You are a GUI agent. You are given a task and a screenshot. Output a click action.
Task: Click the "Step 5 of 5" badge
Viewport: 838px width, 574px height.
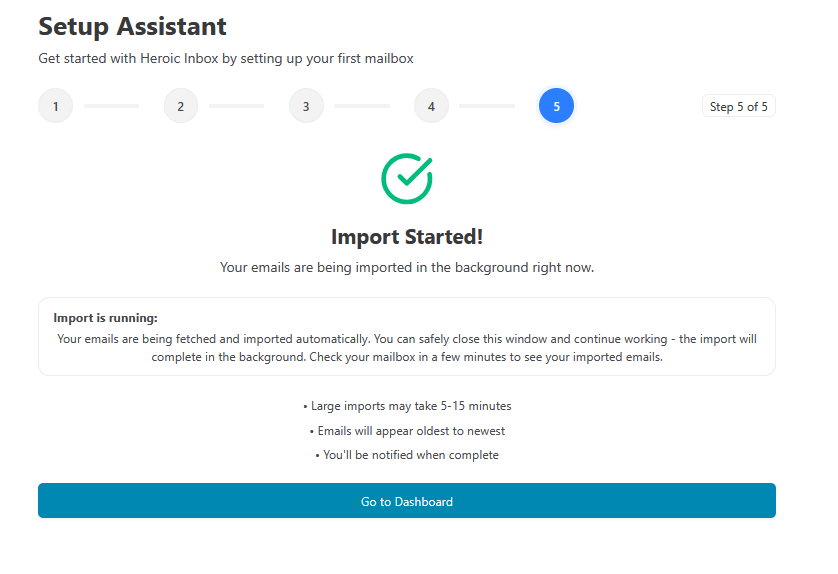point(738,106)
